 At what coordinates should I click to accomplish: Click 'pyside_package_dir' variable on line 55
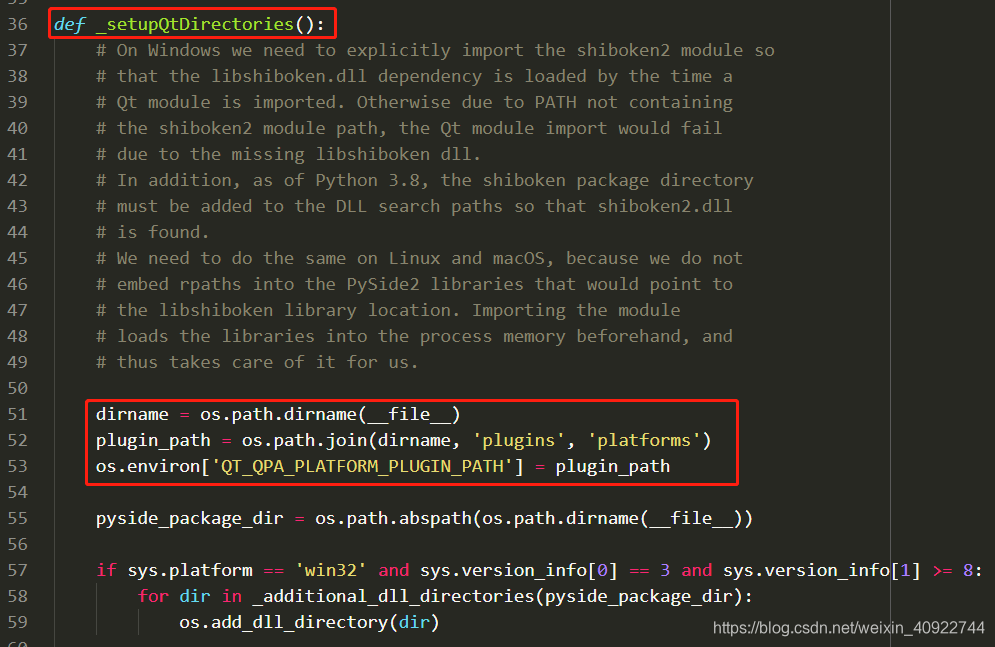[x=189, y=518]
